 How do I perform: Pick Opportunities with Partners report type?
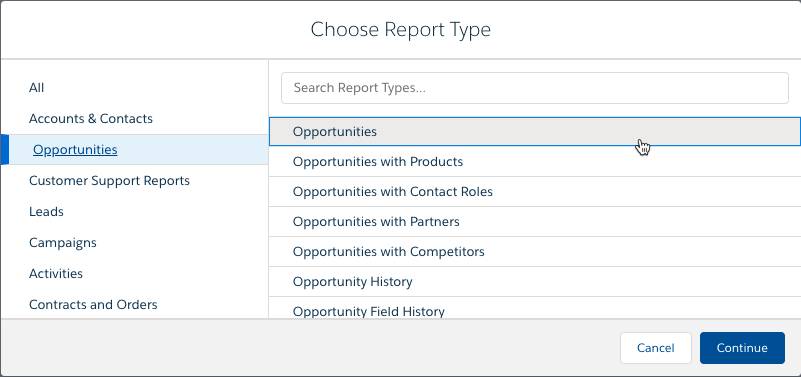[534, 222]
